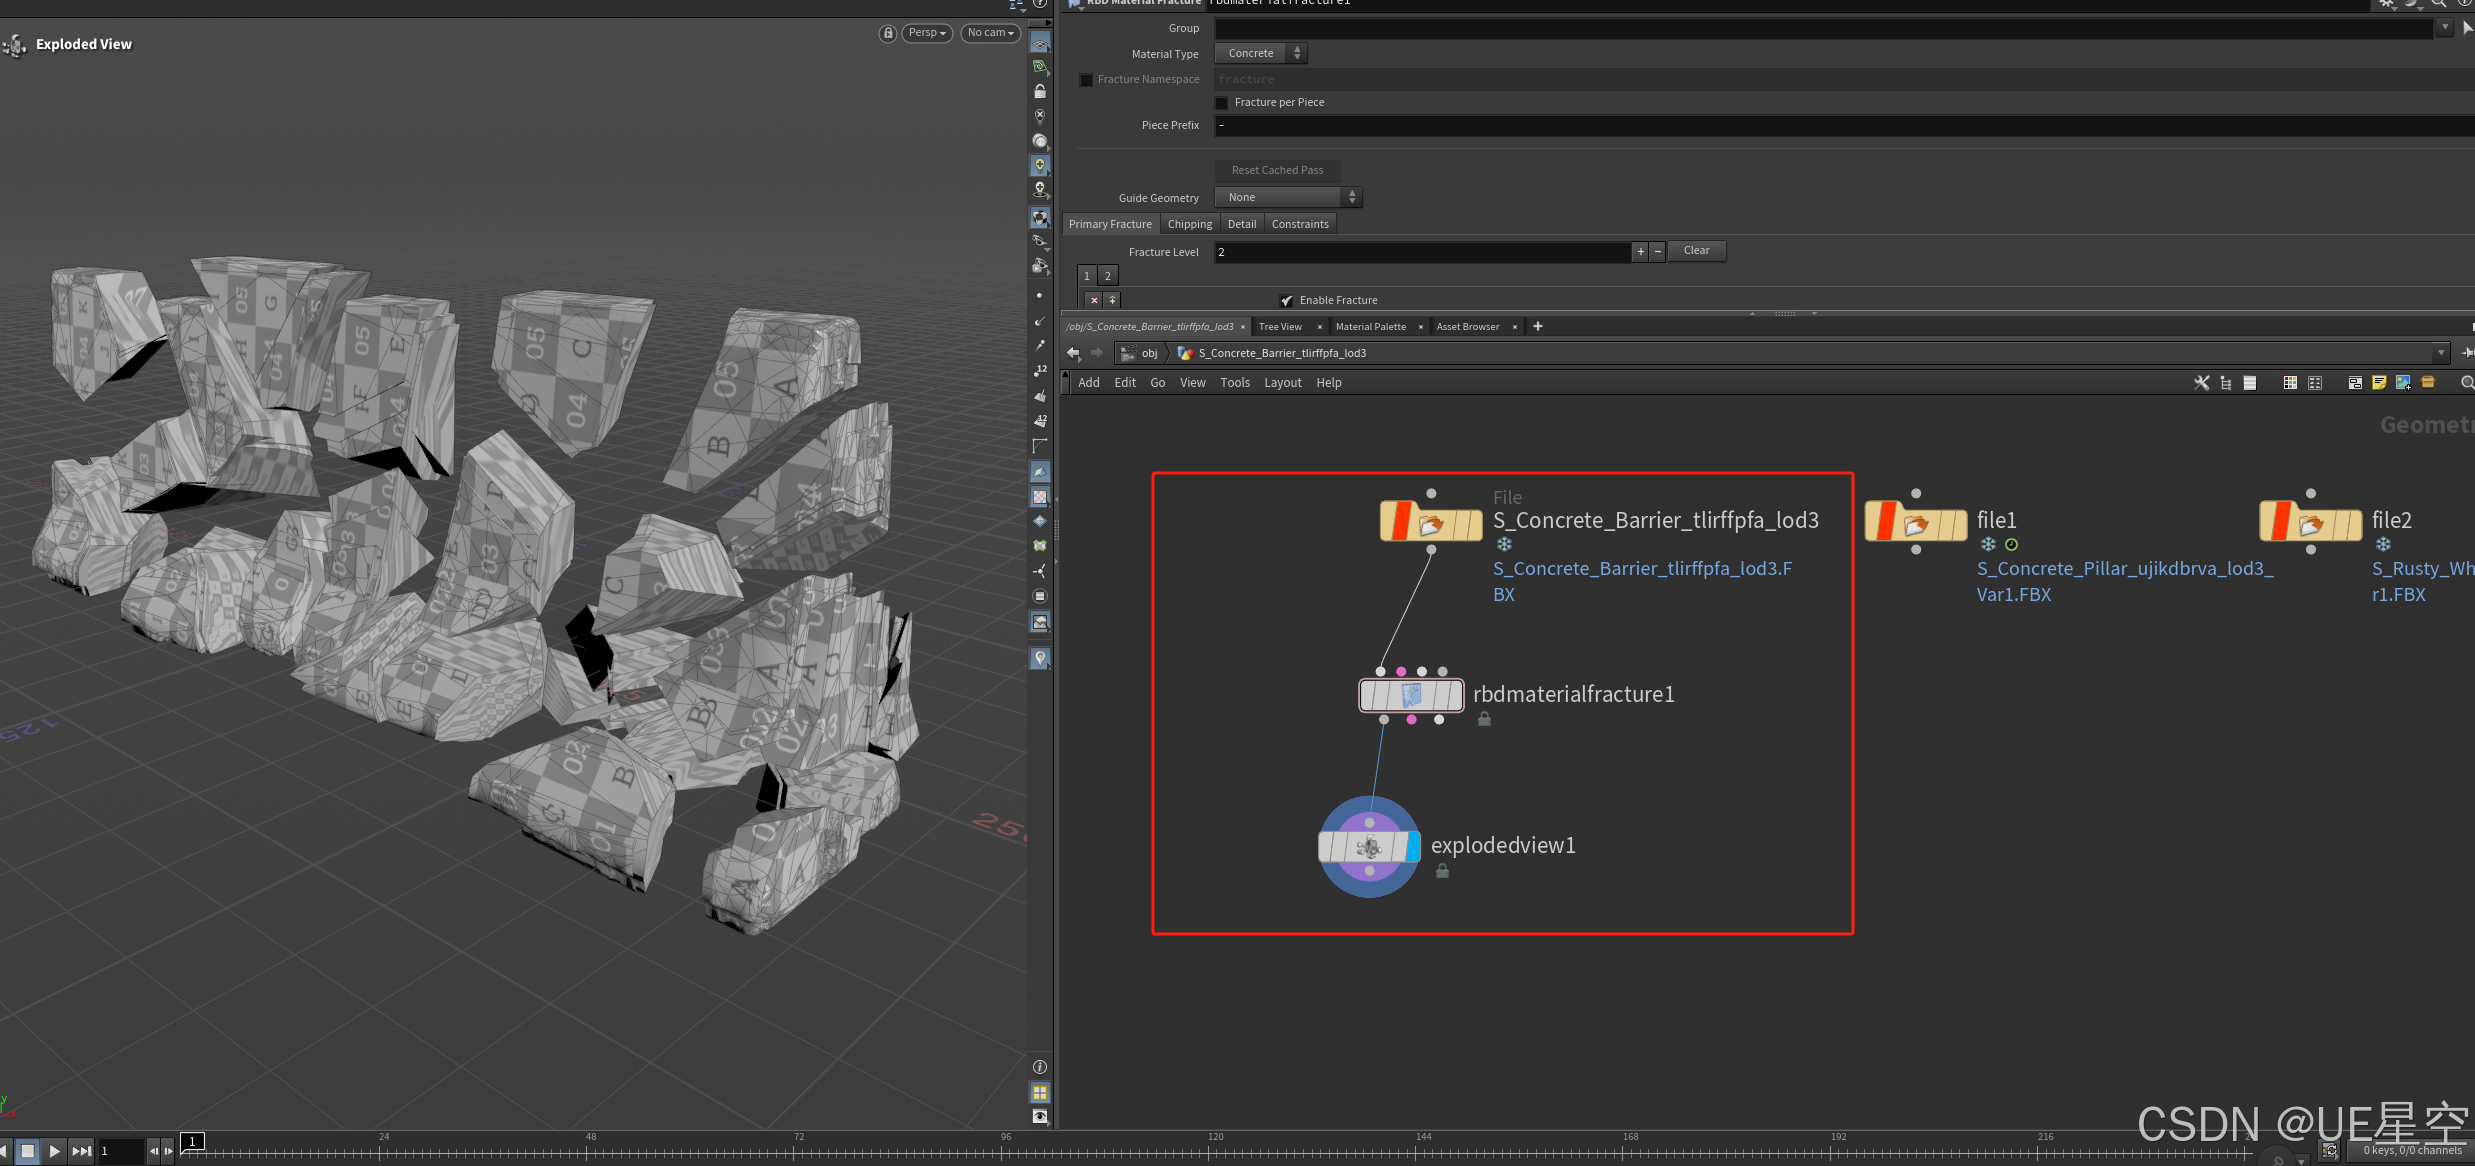Click the network search magnifier icon
This screenshot has height=1166, width=2475.
coord(2466,383)
